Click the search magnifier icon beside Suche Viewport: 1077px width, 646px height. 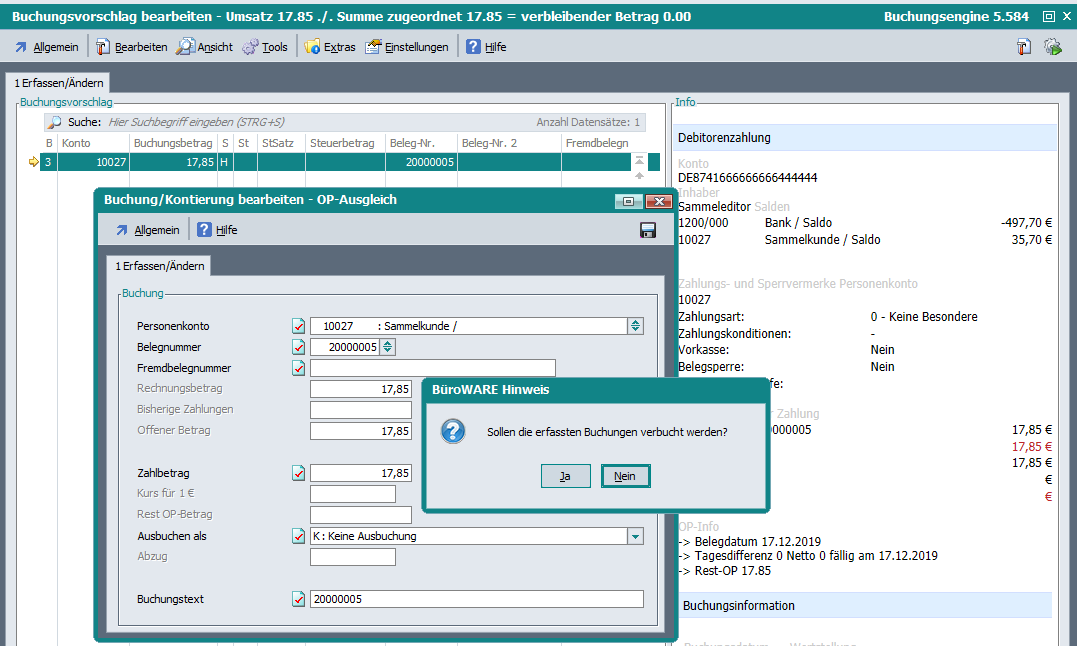pyautogui.click(x=55, y=122)
